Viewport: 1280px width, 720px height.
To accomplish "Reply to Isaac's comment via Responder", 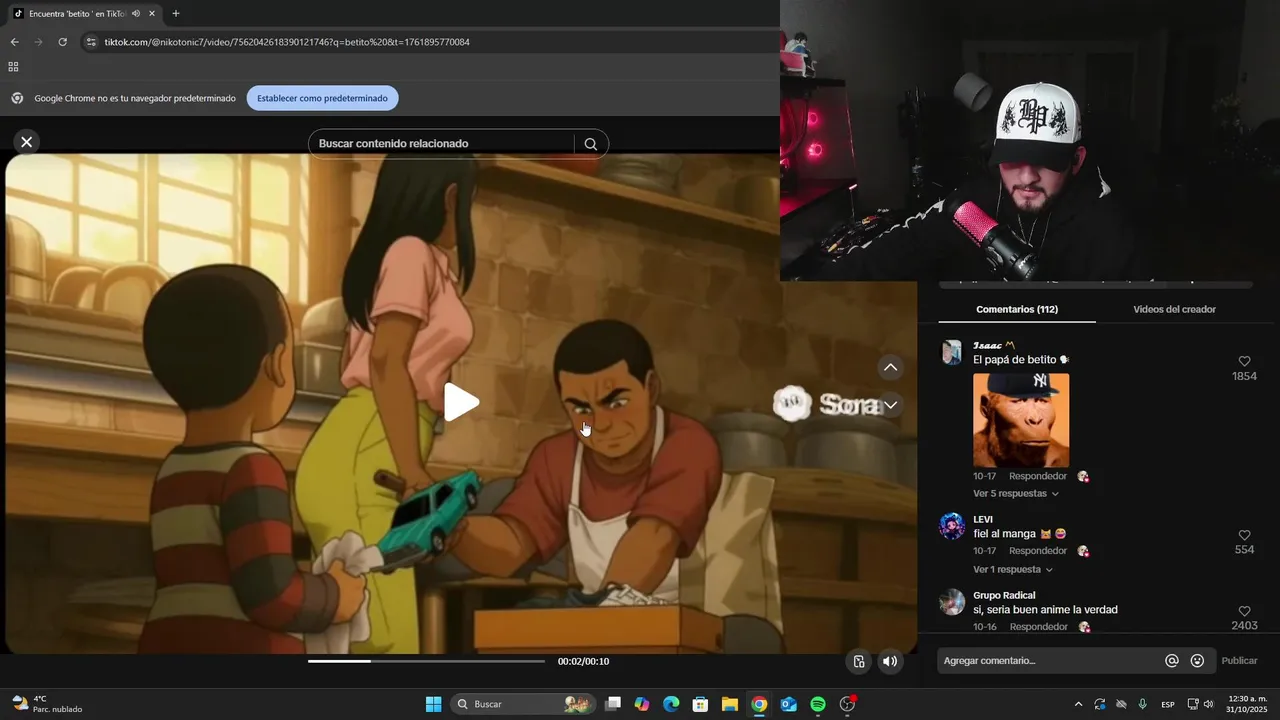I will pos(1037,477).
